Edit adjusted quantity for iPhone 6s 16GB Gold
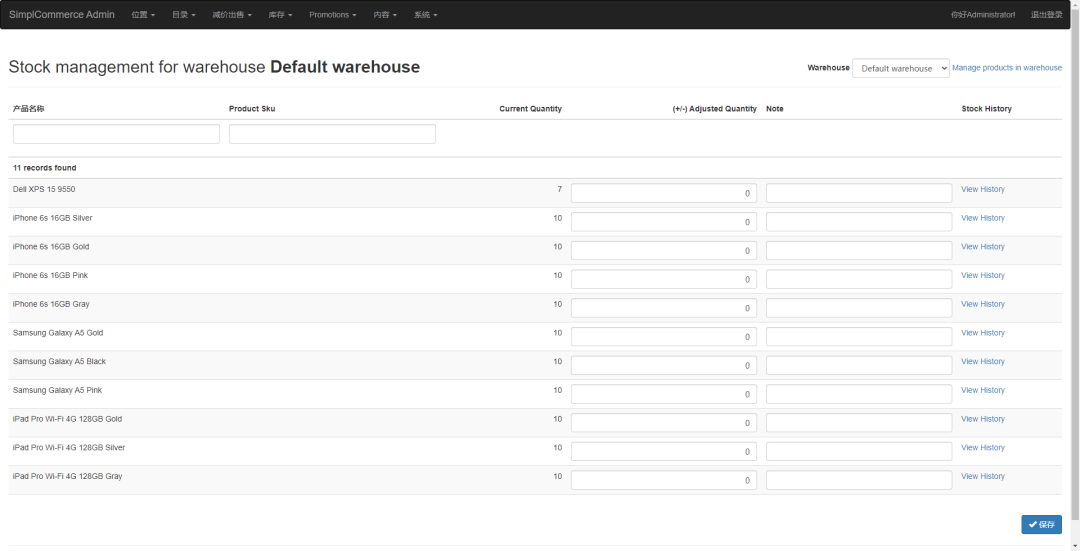This screenshot has width=1080, height=551. click(664, 251)
